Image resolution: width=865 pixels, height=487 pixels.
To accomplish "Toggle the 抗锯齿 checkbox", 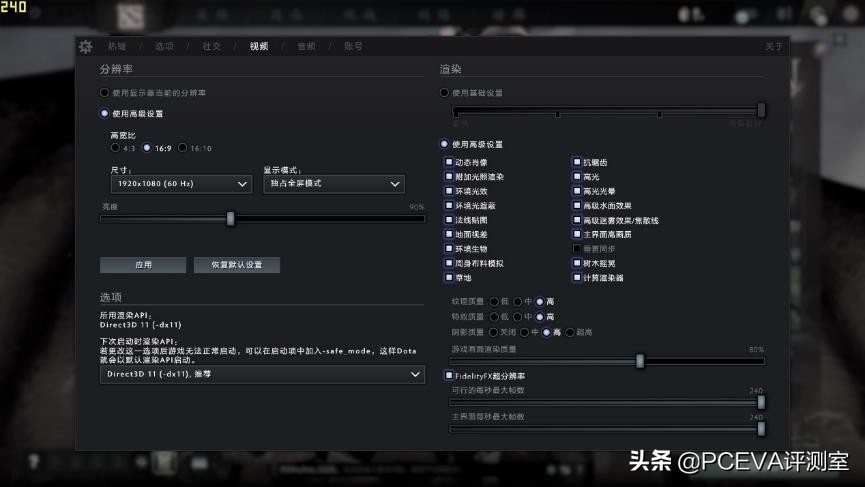I will click(577, 162).
